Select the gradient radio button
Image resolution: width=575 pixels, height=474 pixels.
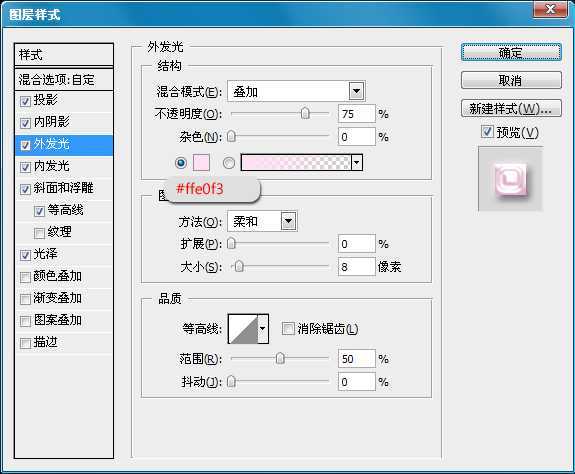229,162
